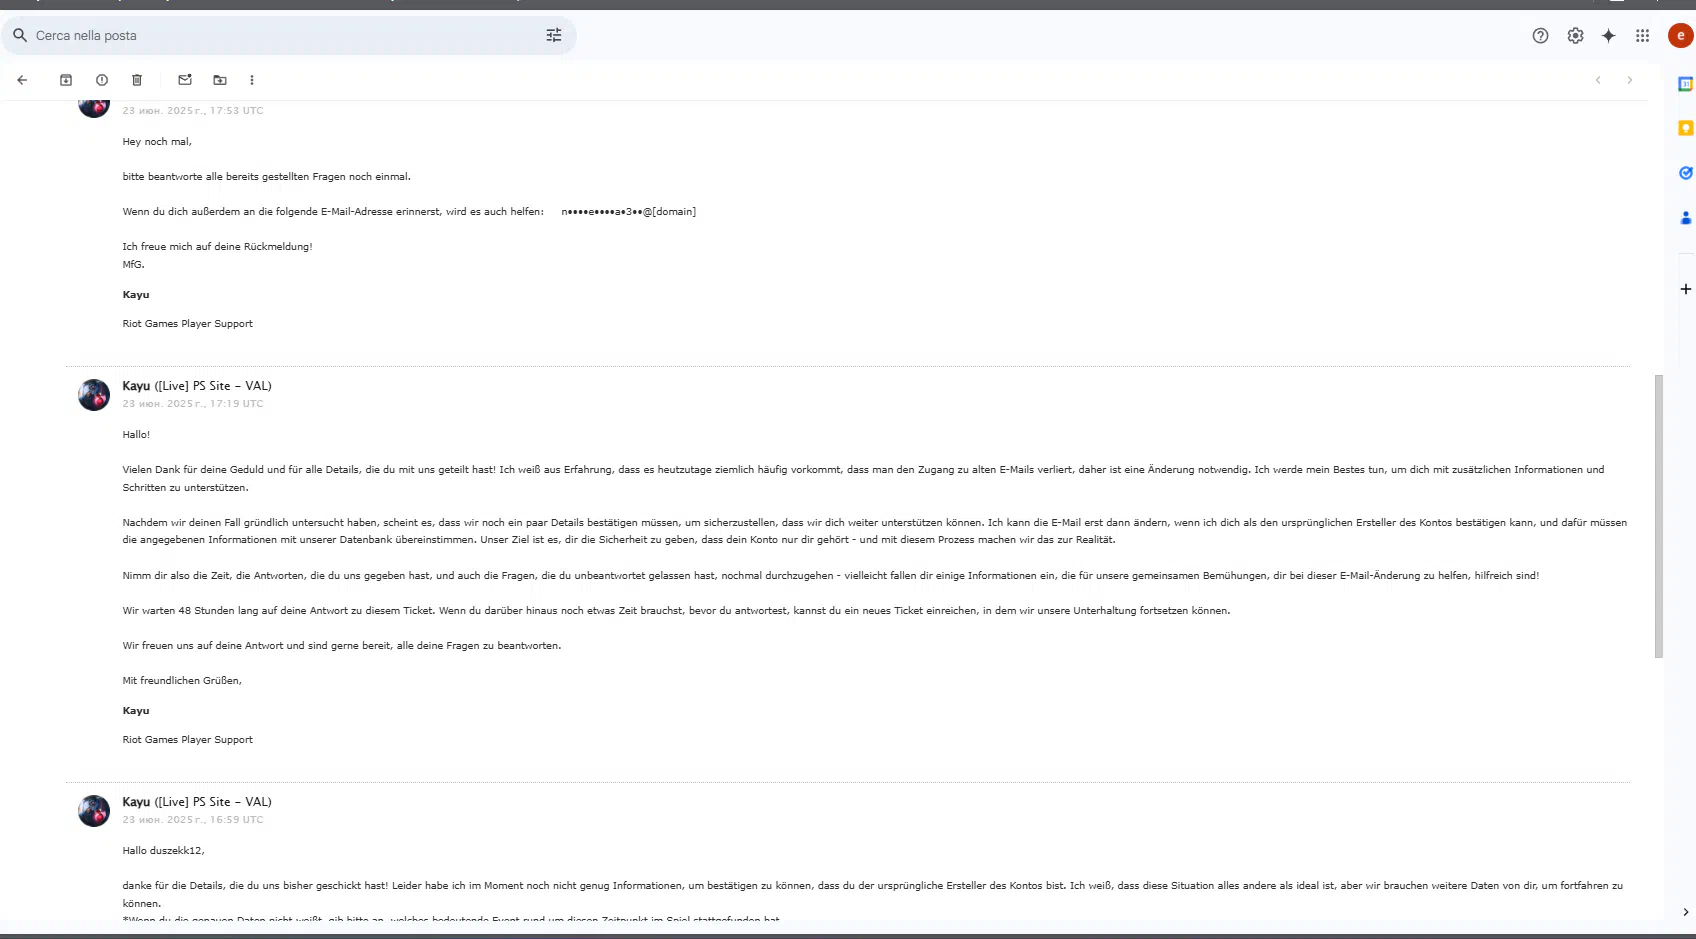Open Google Keep side panel
Viewport: 1696px width, 939px height.
1685,128
